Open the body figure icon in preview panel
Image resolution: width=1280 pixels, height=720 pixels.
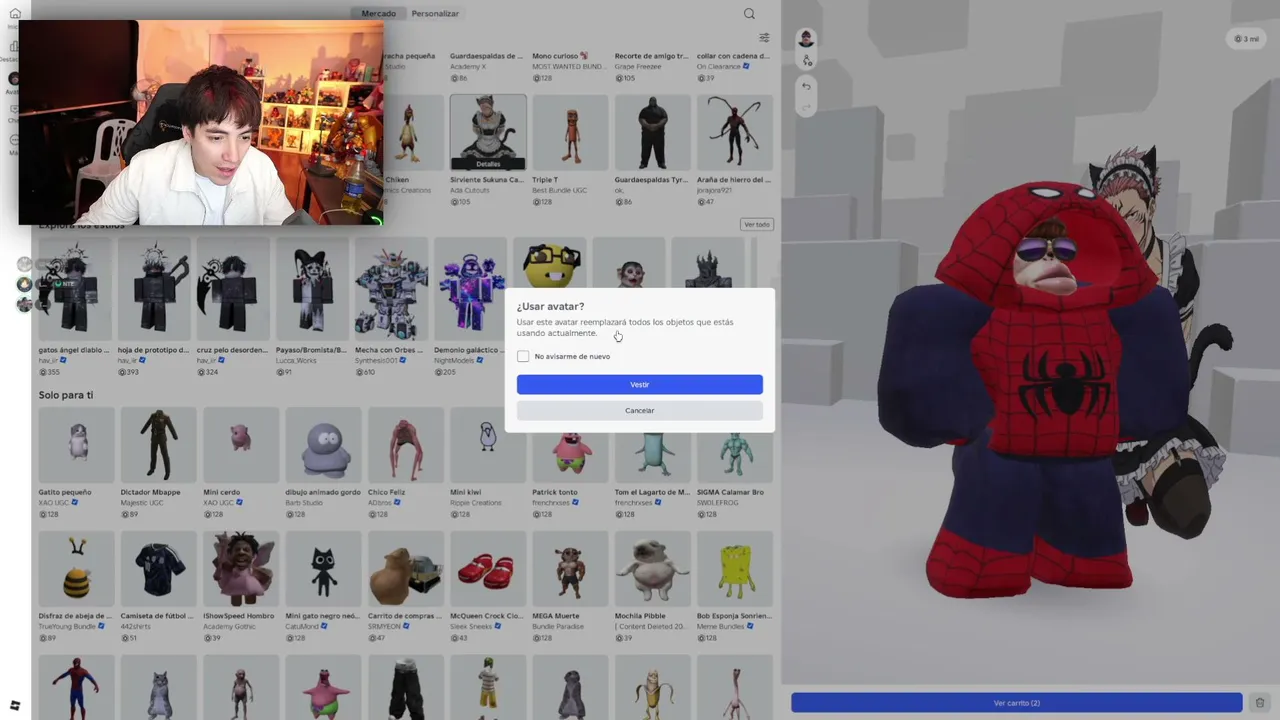[x=806, y=61]
